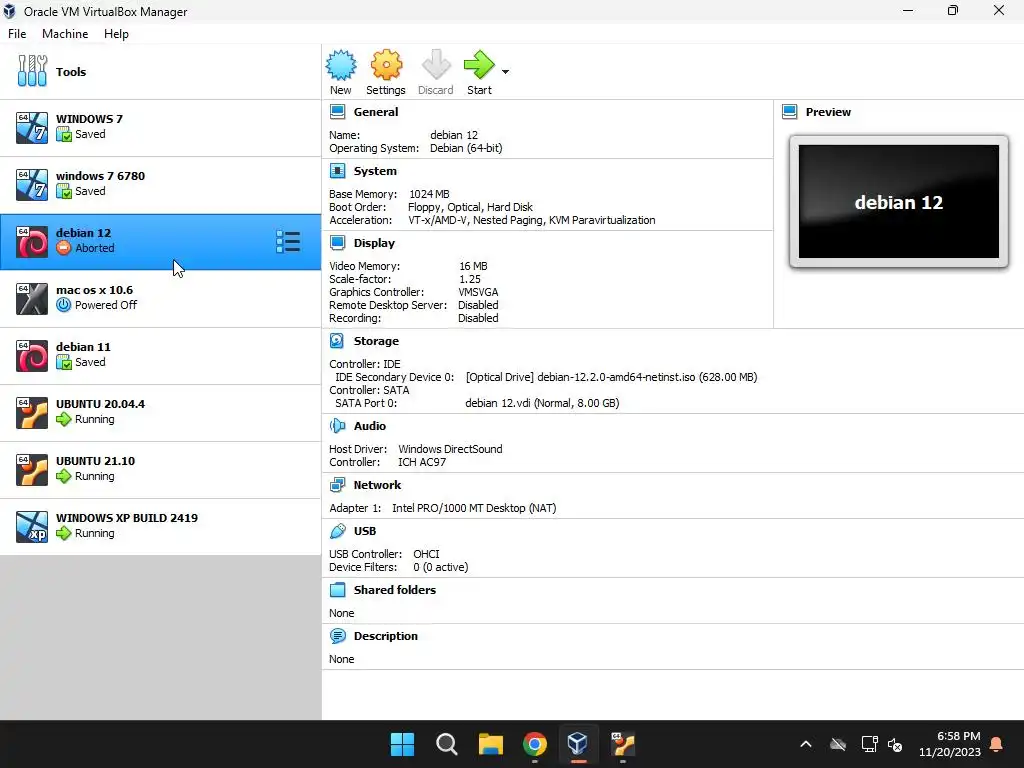Image resolution: width=1024 pixels, height=768 pixels.
Task: Open the Machine menu
Action: (x=65, y=34)
